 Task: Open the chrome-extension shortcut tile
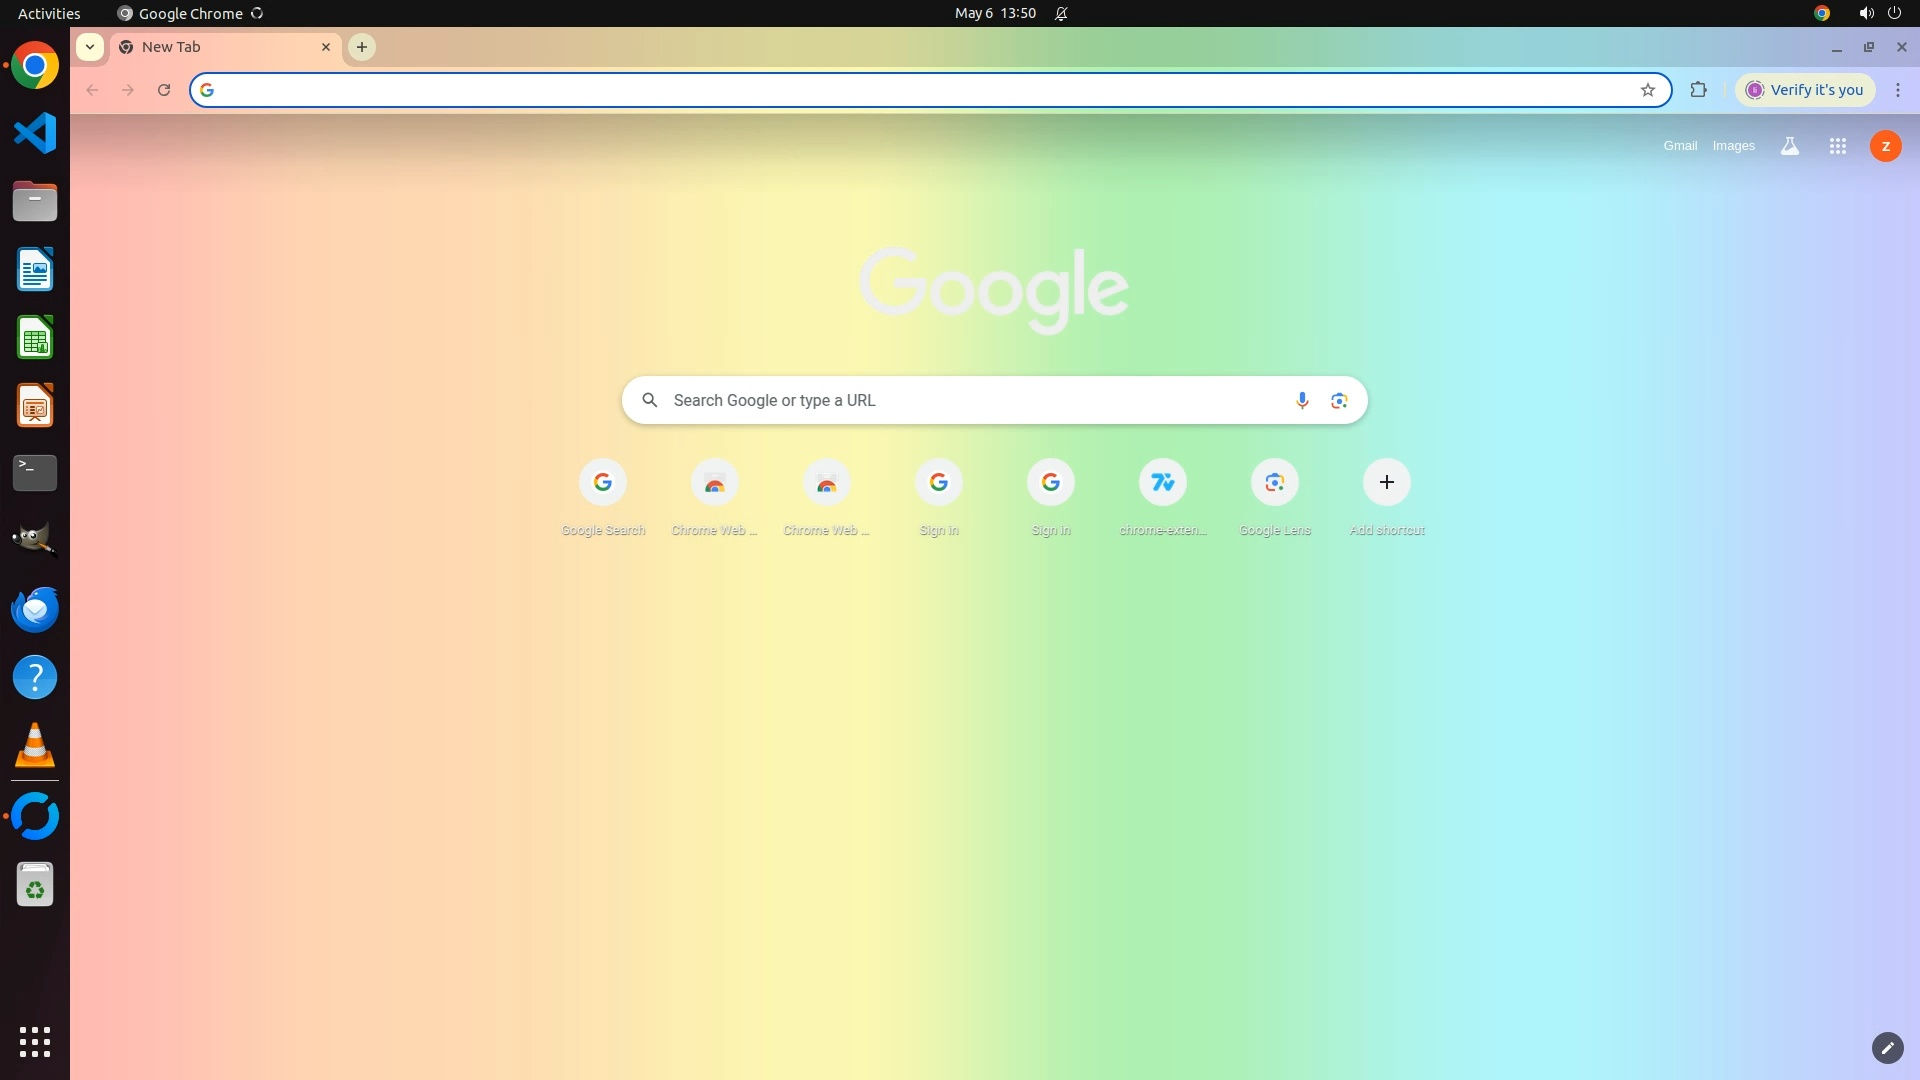coord(1163,483)
